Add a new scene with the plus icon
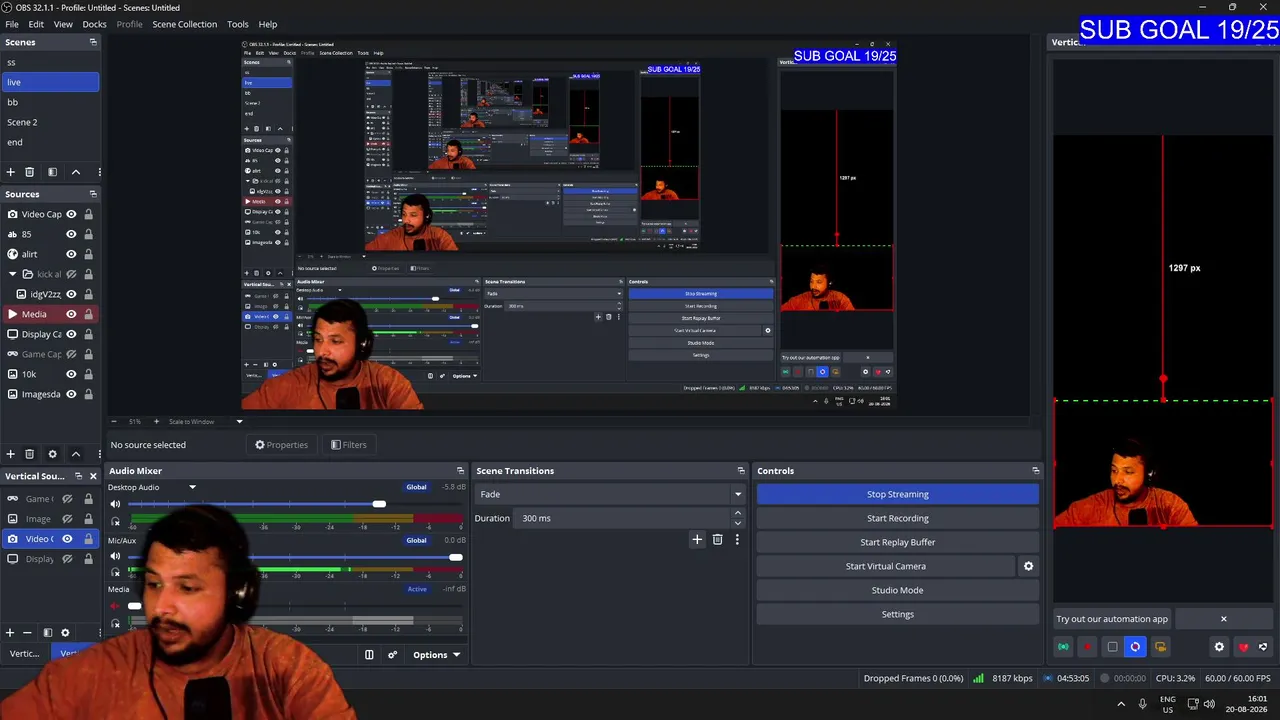Viewport: 1280px width, 720px height. [x=10, y=172]
